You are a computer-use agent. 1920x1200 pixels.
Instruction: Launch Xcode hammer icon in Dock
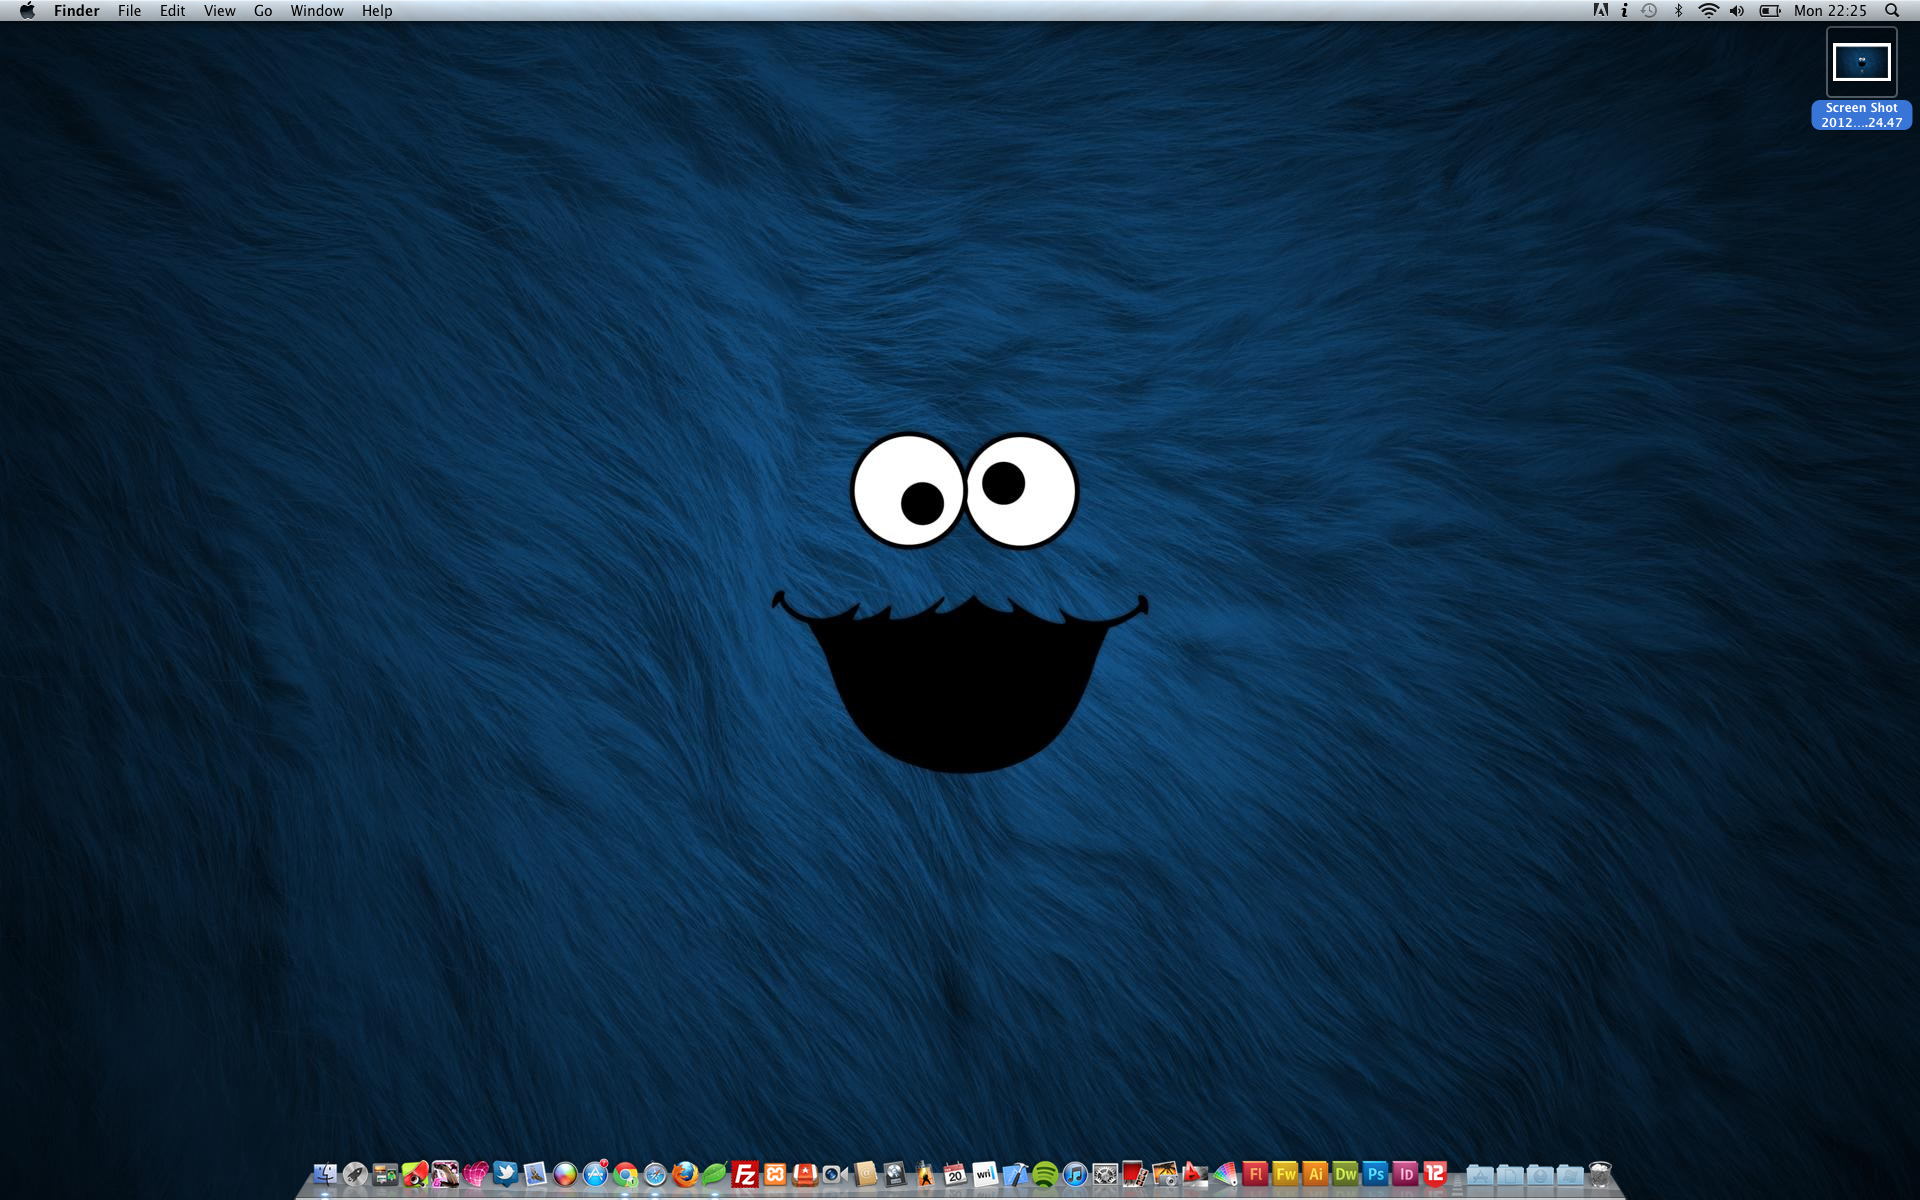point(1015,1174)
